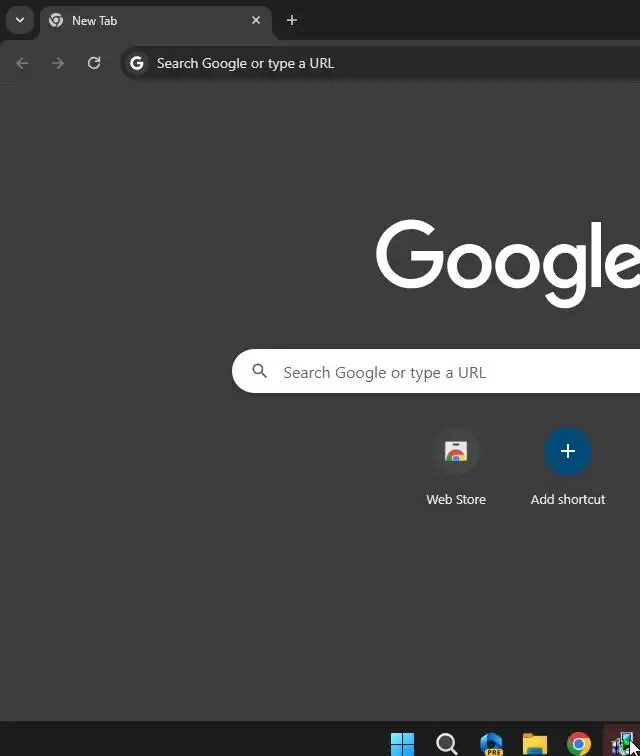The image size is (640, 756).
Task: Focus the address bar URL field
Action: pyautogui.click(x=381, y=63)
